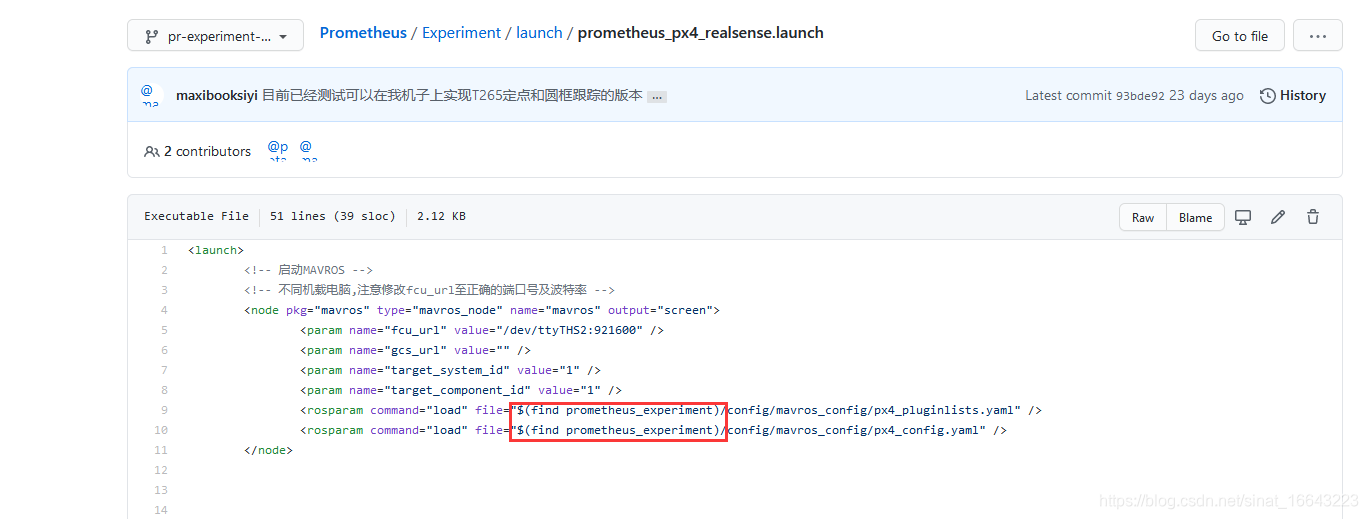Screen dimensions: 1368x519
Task: Open the Experiment folder breadcrumb link
Action: (x=461, y=33)
